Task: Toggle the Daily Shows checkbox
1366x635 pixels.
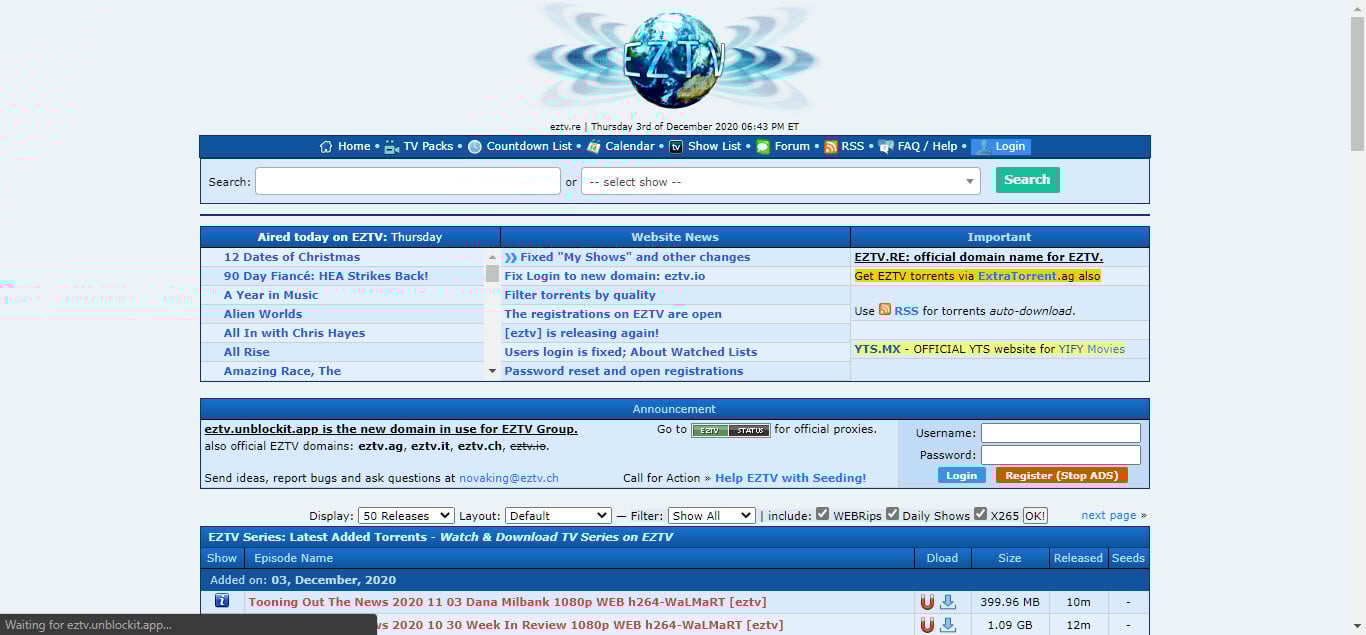Action: 892,514
